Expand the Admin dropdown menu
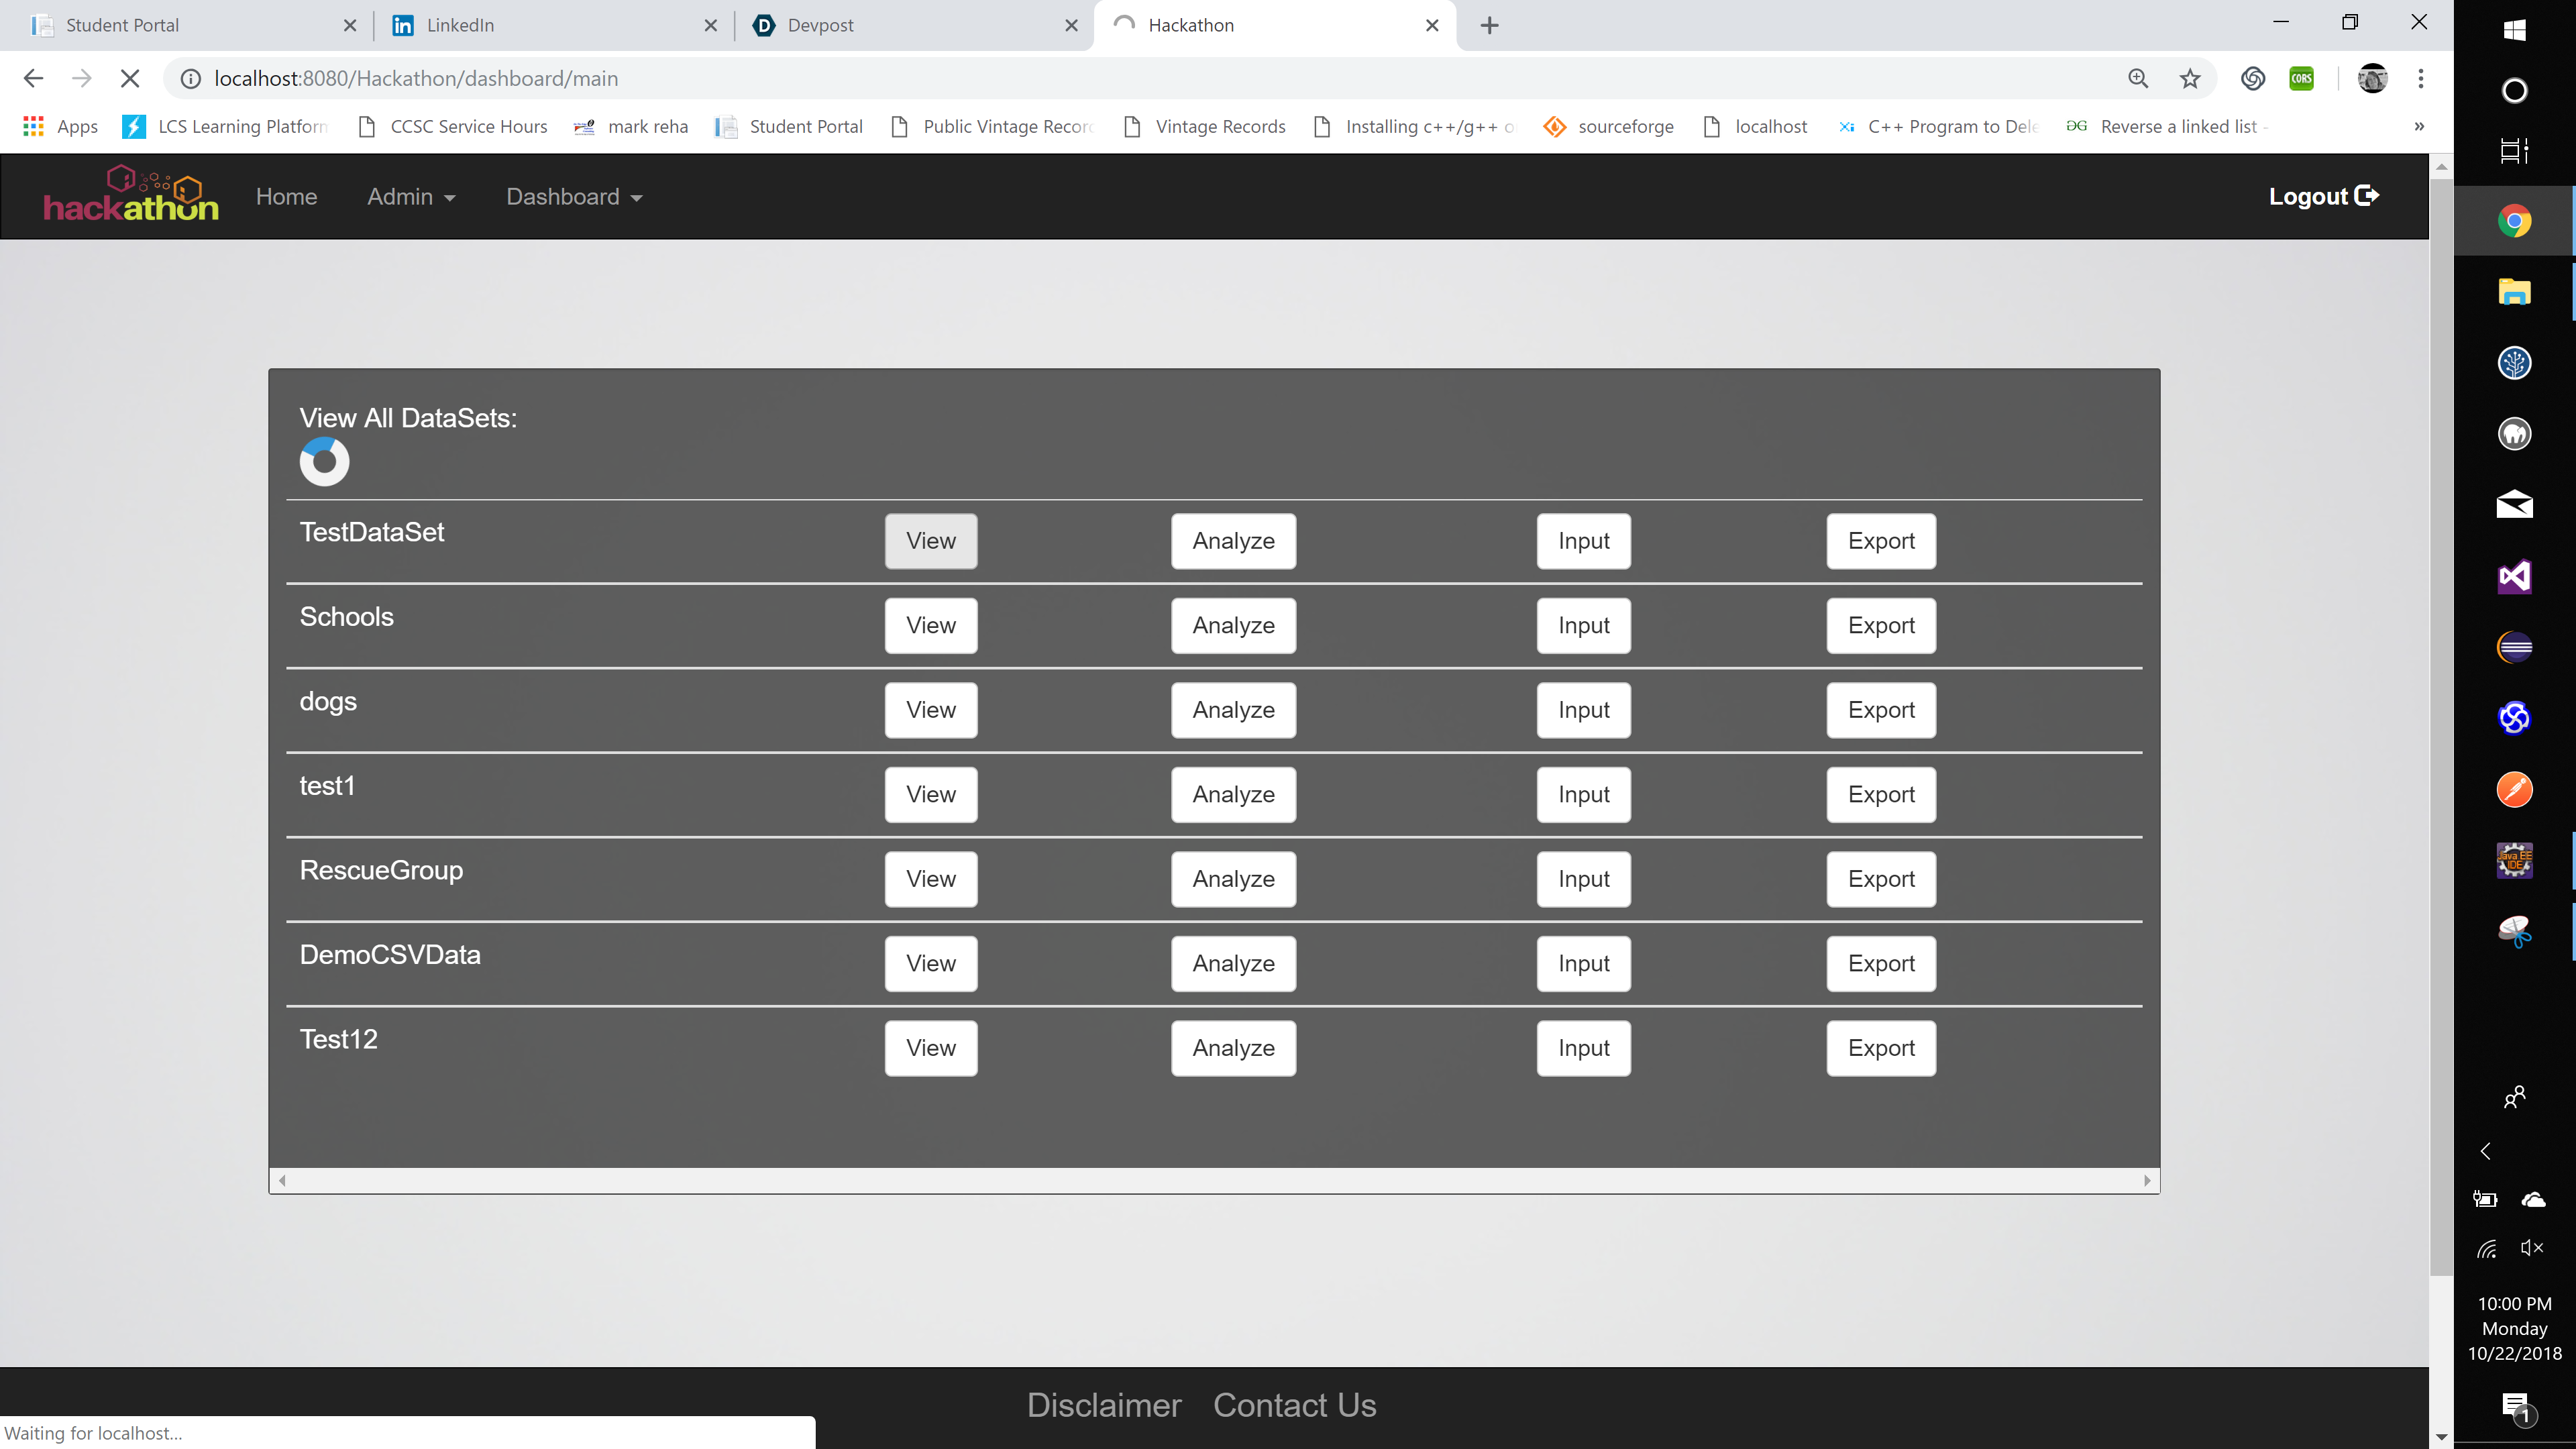This screenshot has width=2576, height=1449. (411, 197)
